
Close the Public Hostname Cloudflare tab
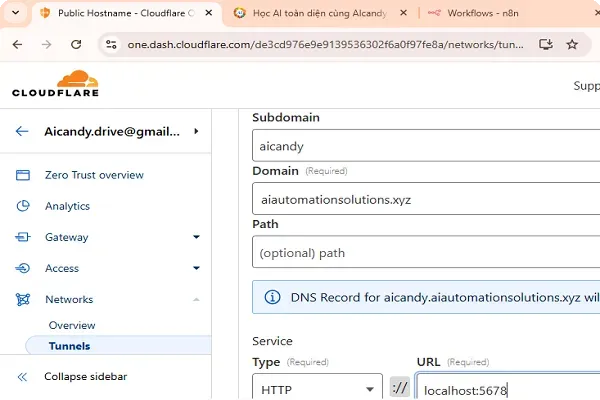pos(209,13)
